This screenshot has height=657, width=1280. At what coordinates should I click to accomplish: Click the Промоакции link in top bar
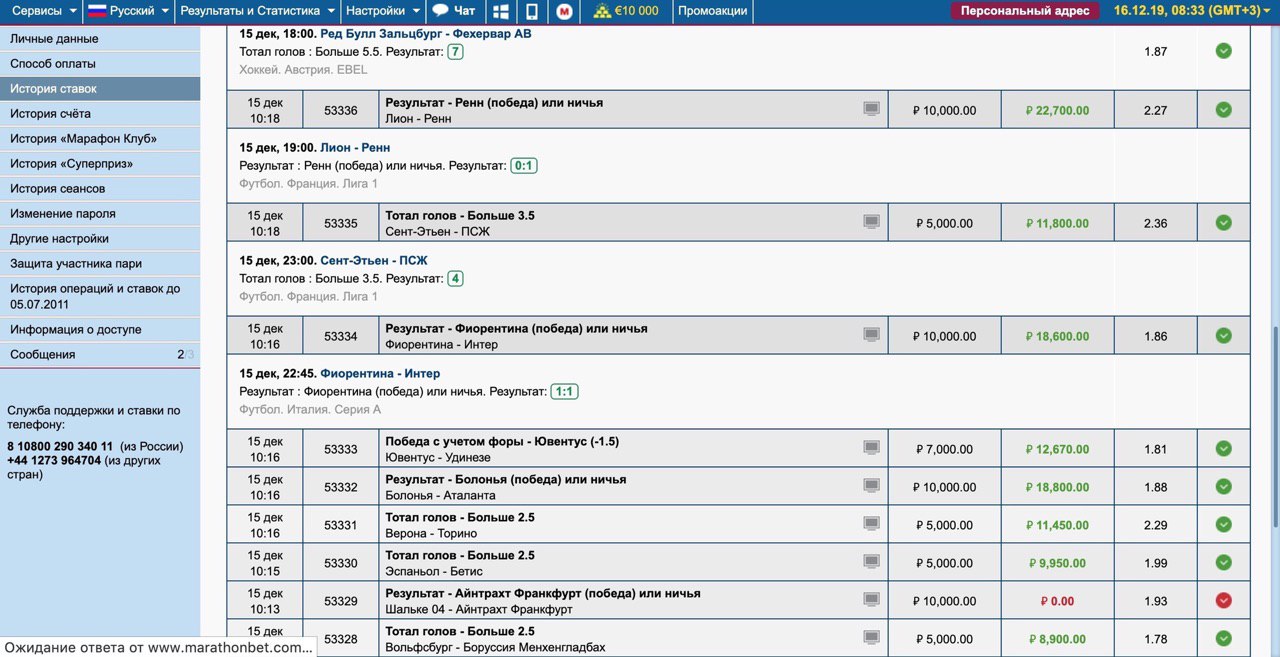pyautogui.click(x=712, y=11)
